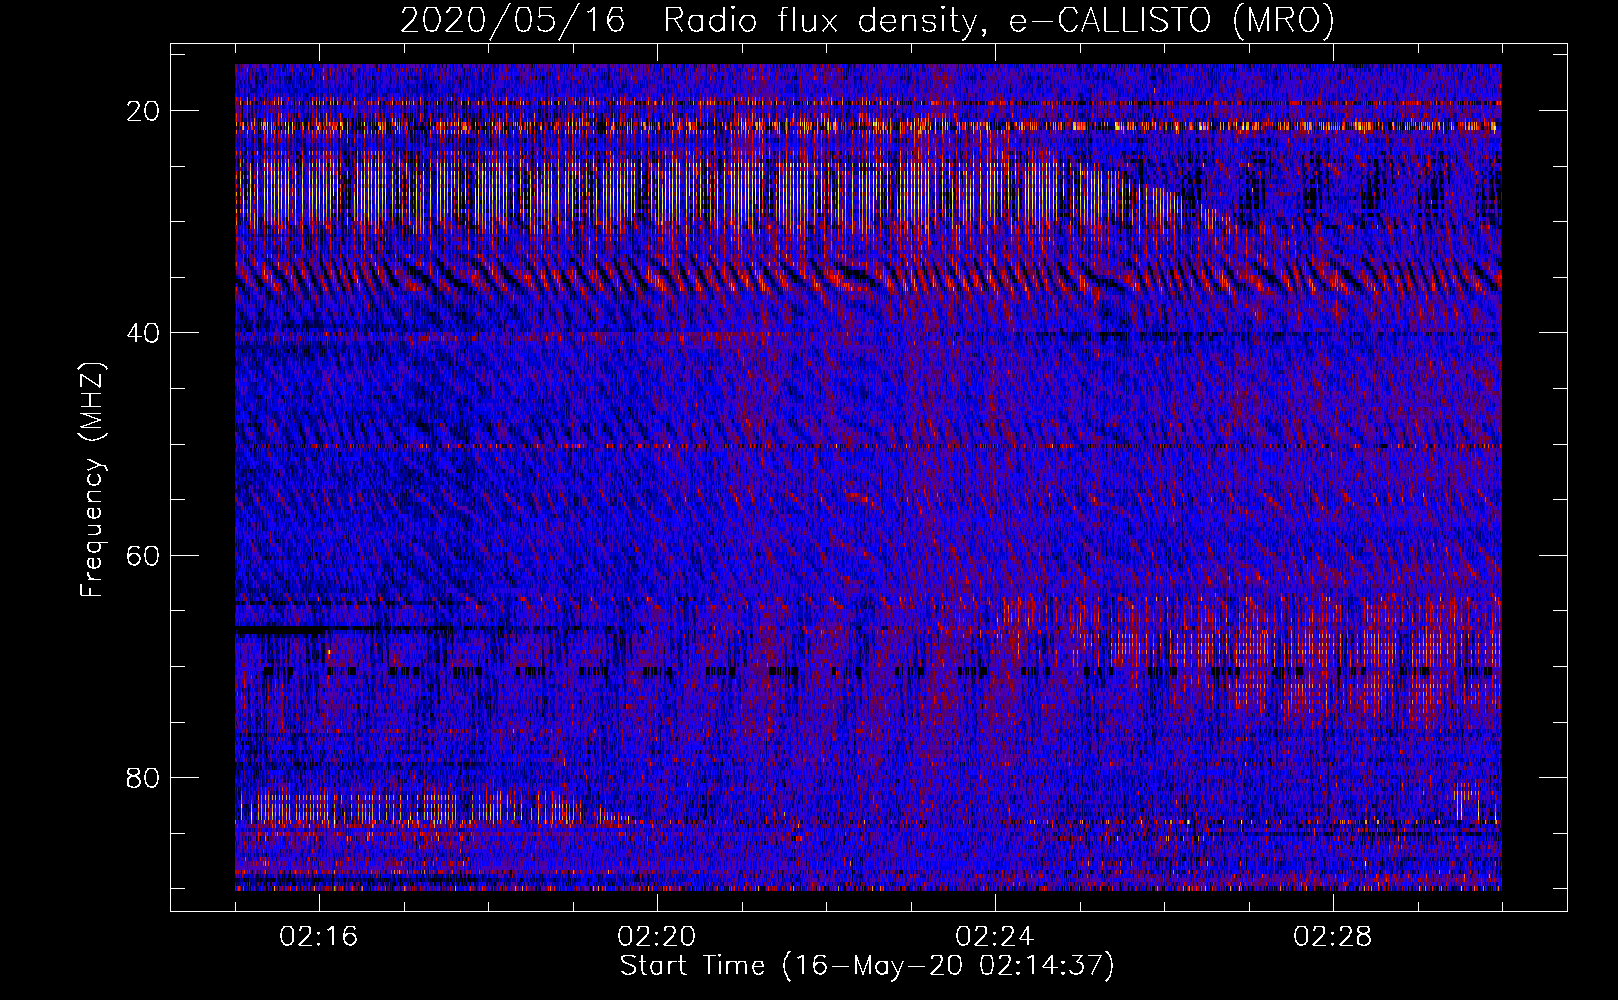The width and height of the screenshot is (1618, 1000).
Task: Select the "Frequency (MHZ)" y-axis label
Action: (x=92, y=479)
